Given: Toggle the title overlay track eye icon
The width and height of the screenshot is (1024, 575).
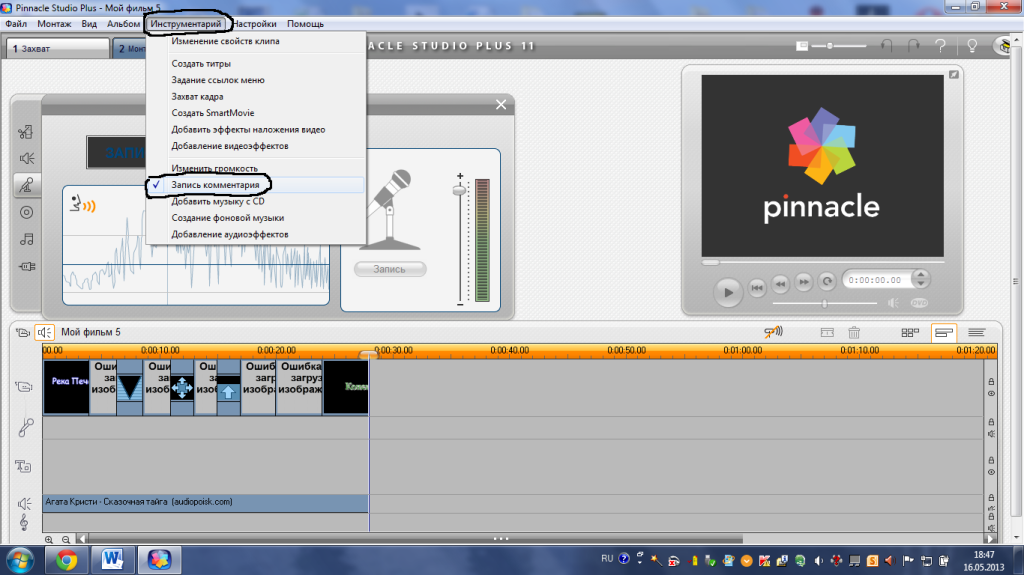Looking at the screenshot, I should tap(991, 472).
